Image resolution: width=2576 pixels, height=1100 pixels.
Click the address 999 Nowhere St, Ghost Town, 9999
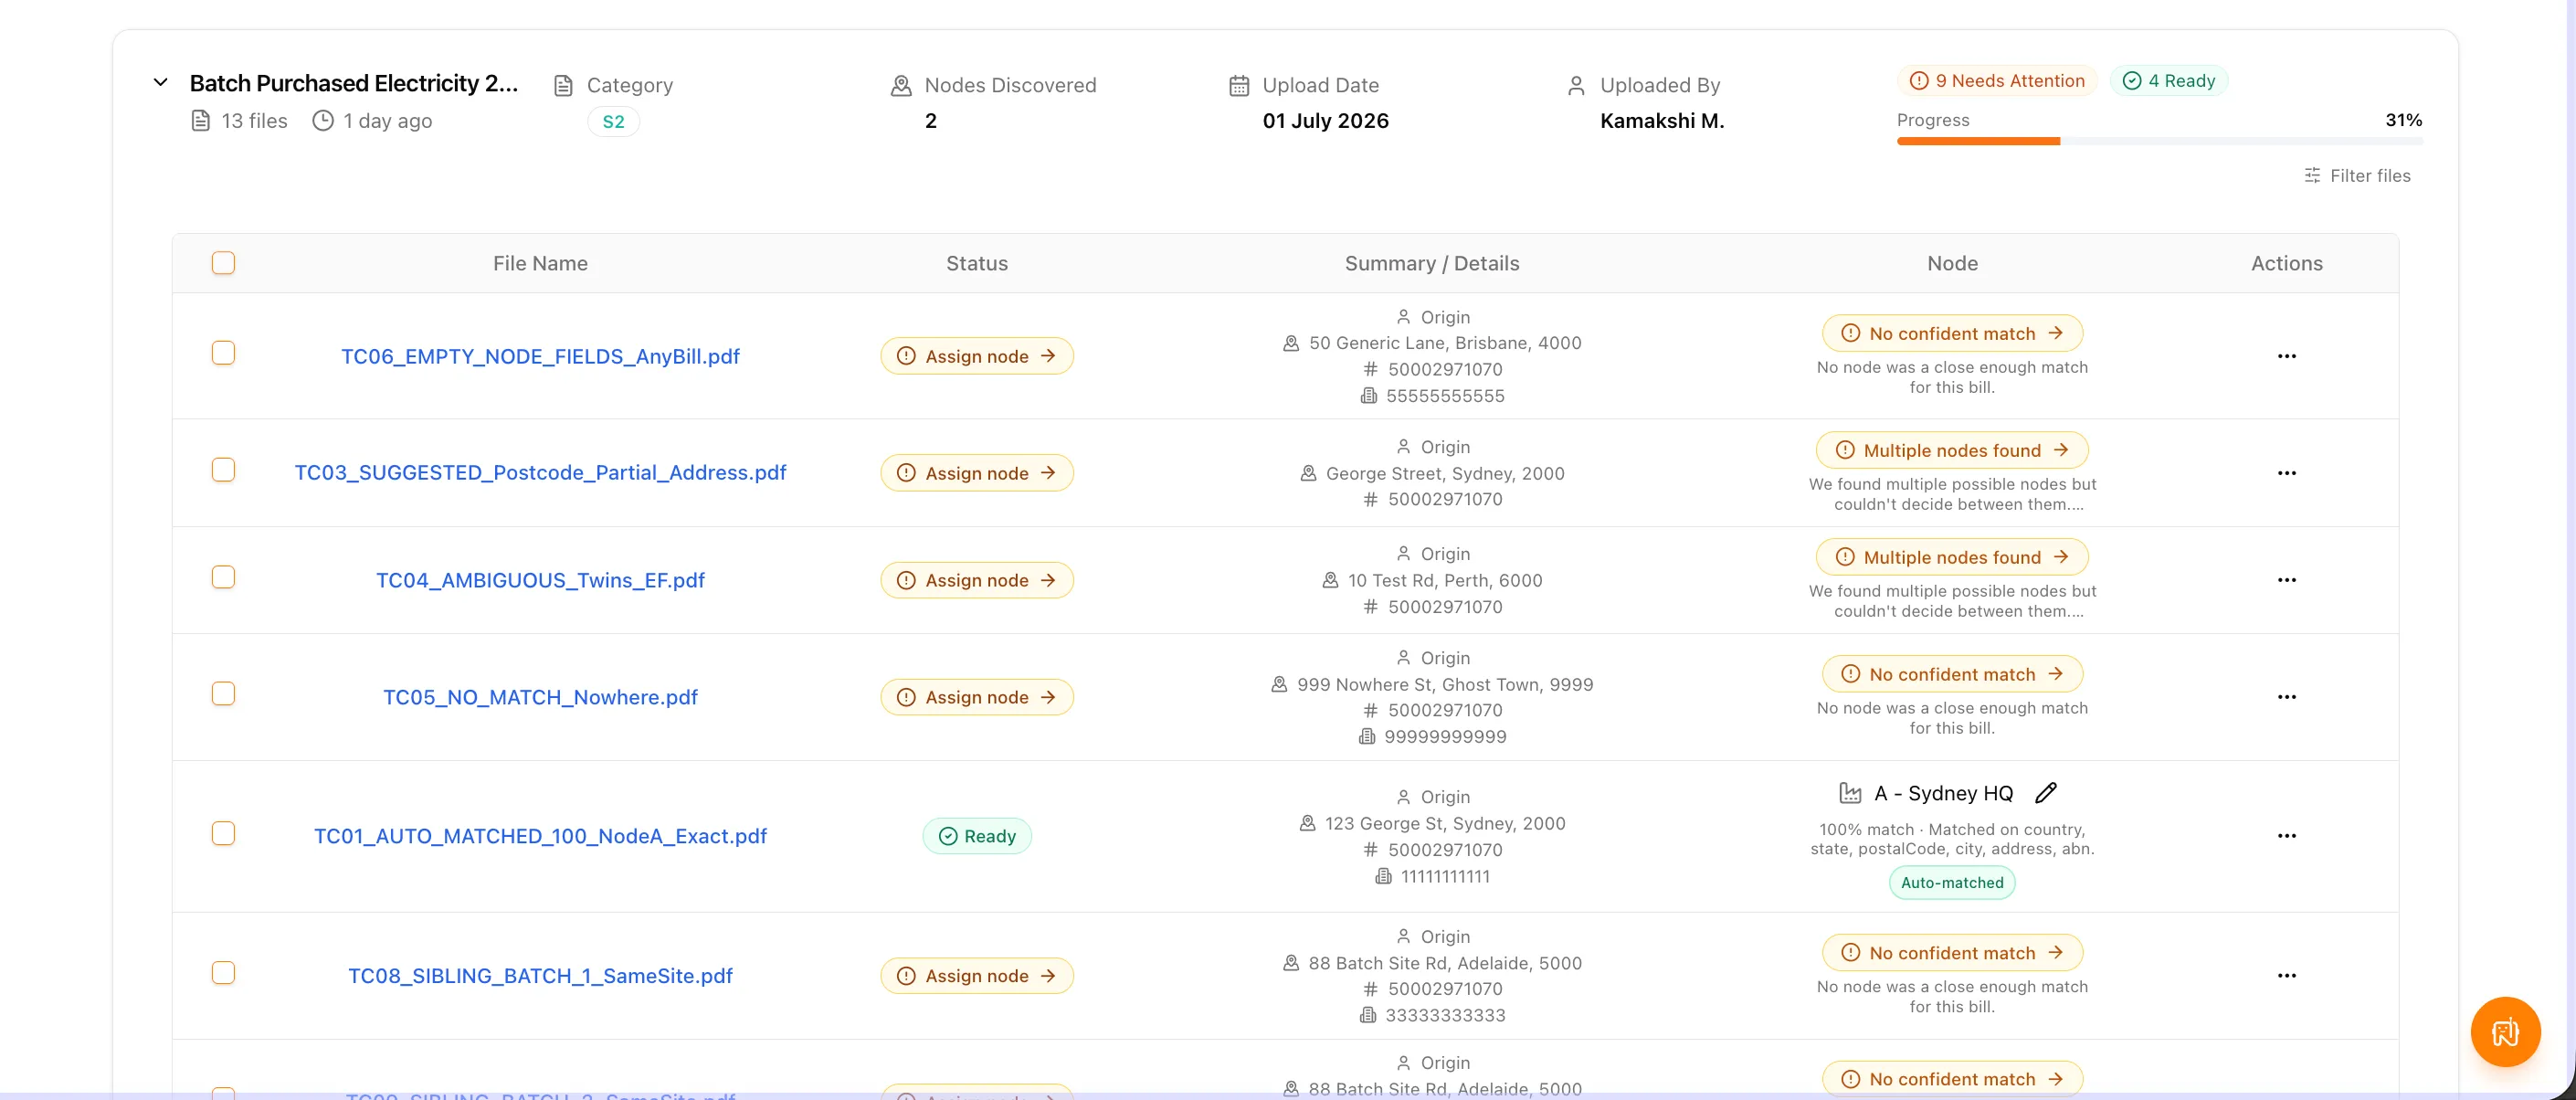click(x=1445, y=685)
